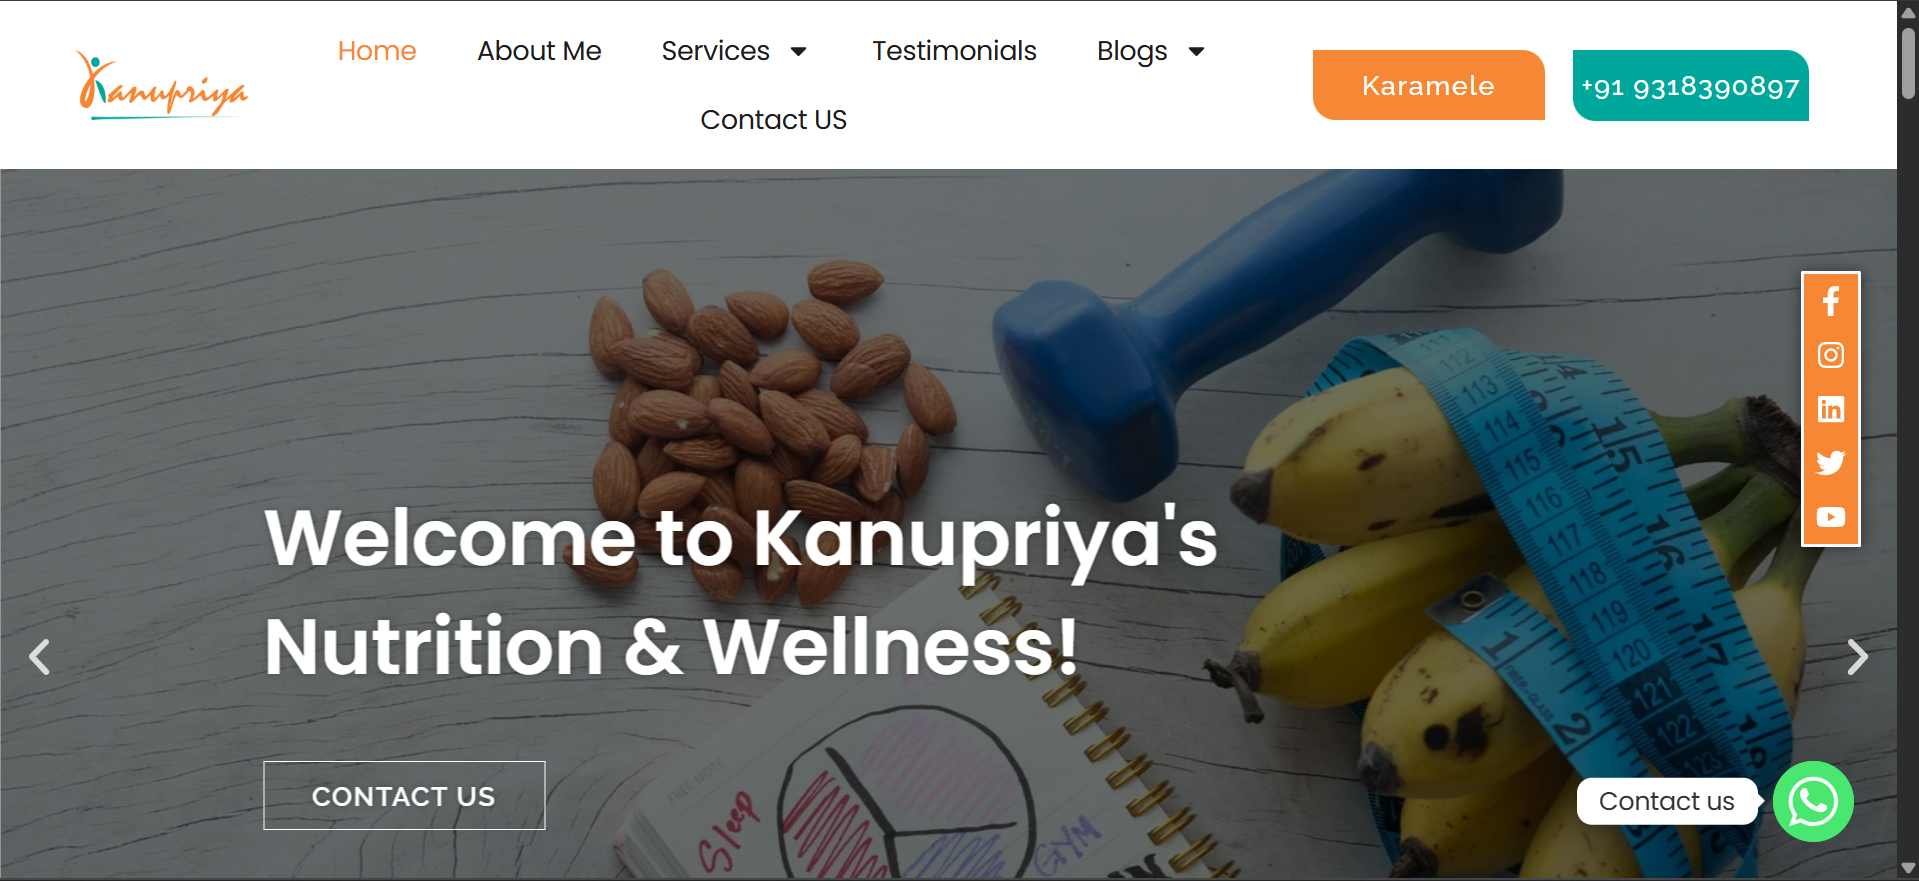Viewport: 1919px width, 881px height.
Task: Click the CONTACT US hero button
Action: pyautogui.click(x=404, y=796)
